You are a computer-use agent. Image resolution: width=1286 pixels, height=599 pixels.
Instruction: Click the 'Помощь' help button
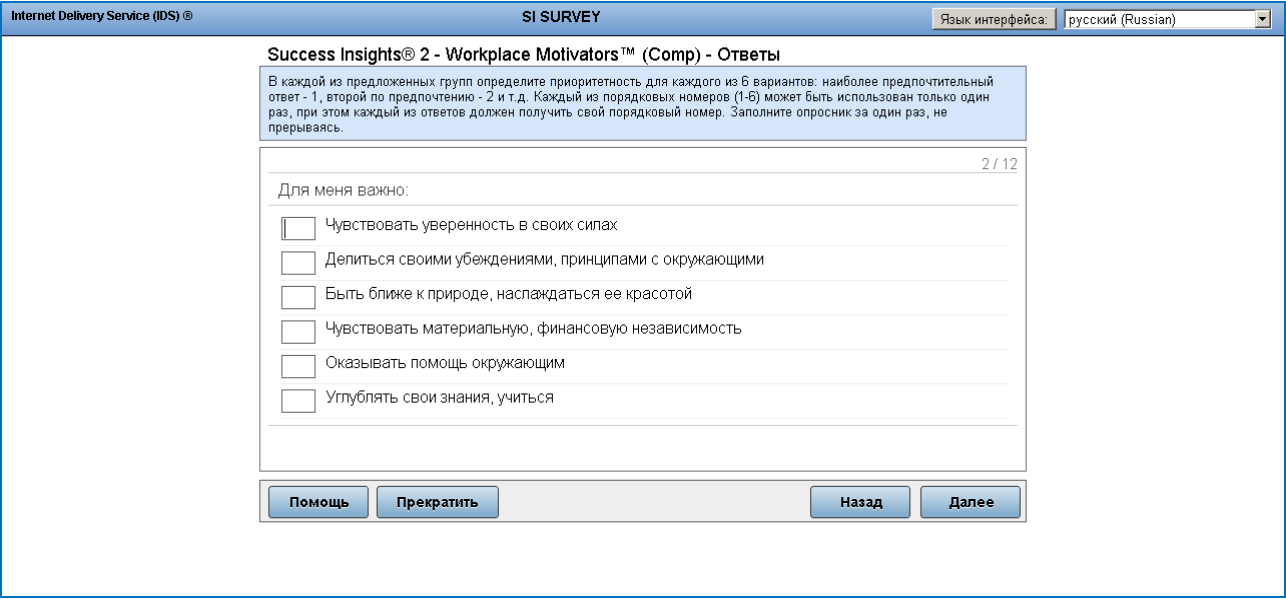pyautogui.click(x=319, y=502)
